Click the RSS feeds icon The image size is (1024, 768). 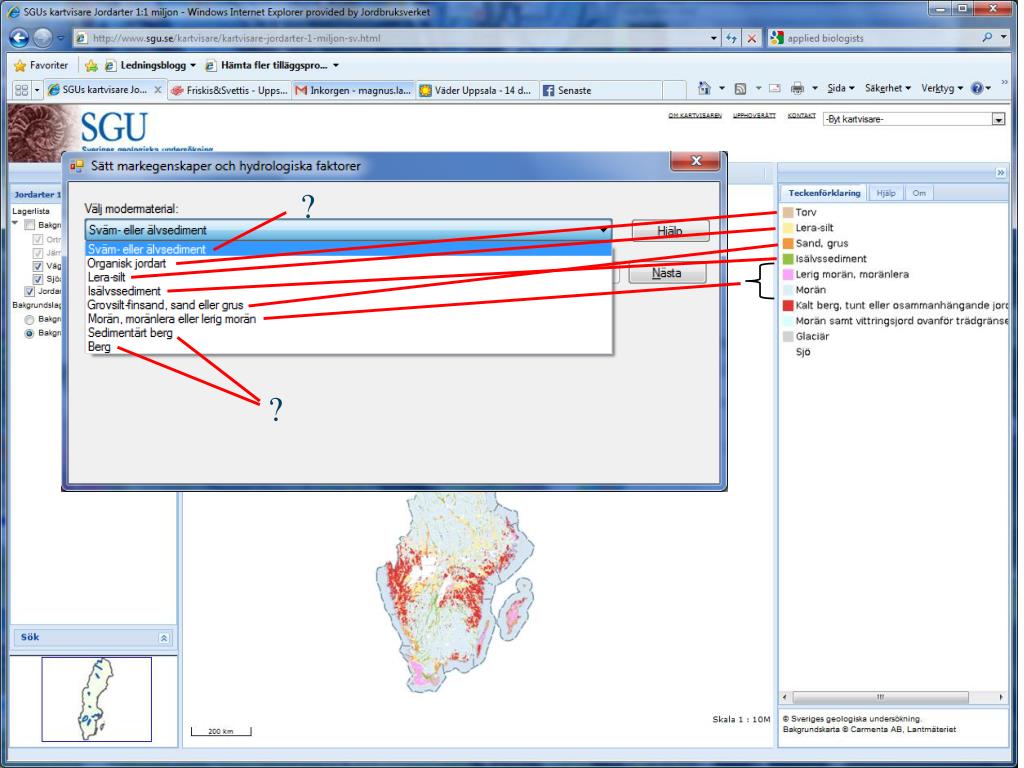tap(741, 88)
